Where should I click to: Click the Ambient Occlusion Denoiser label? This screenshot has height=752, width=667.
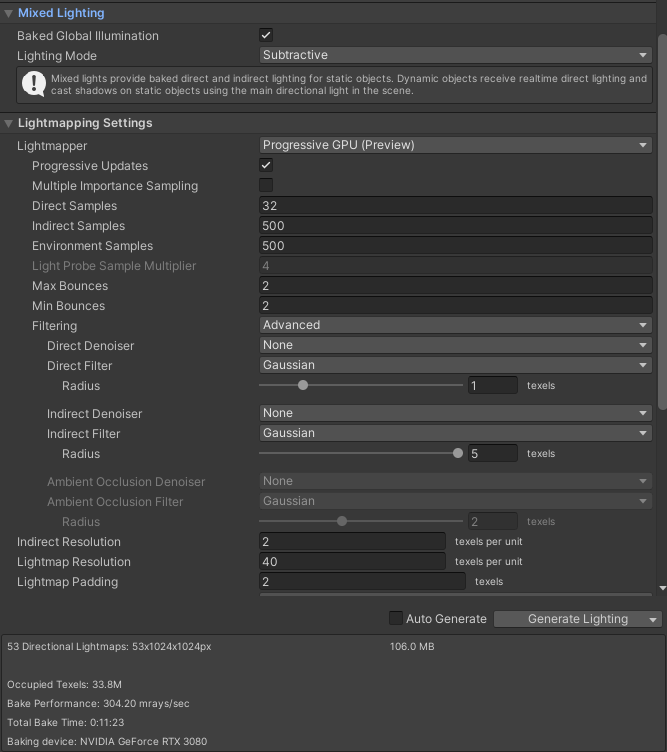[126, 482]
